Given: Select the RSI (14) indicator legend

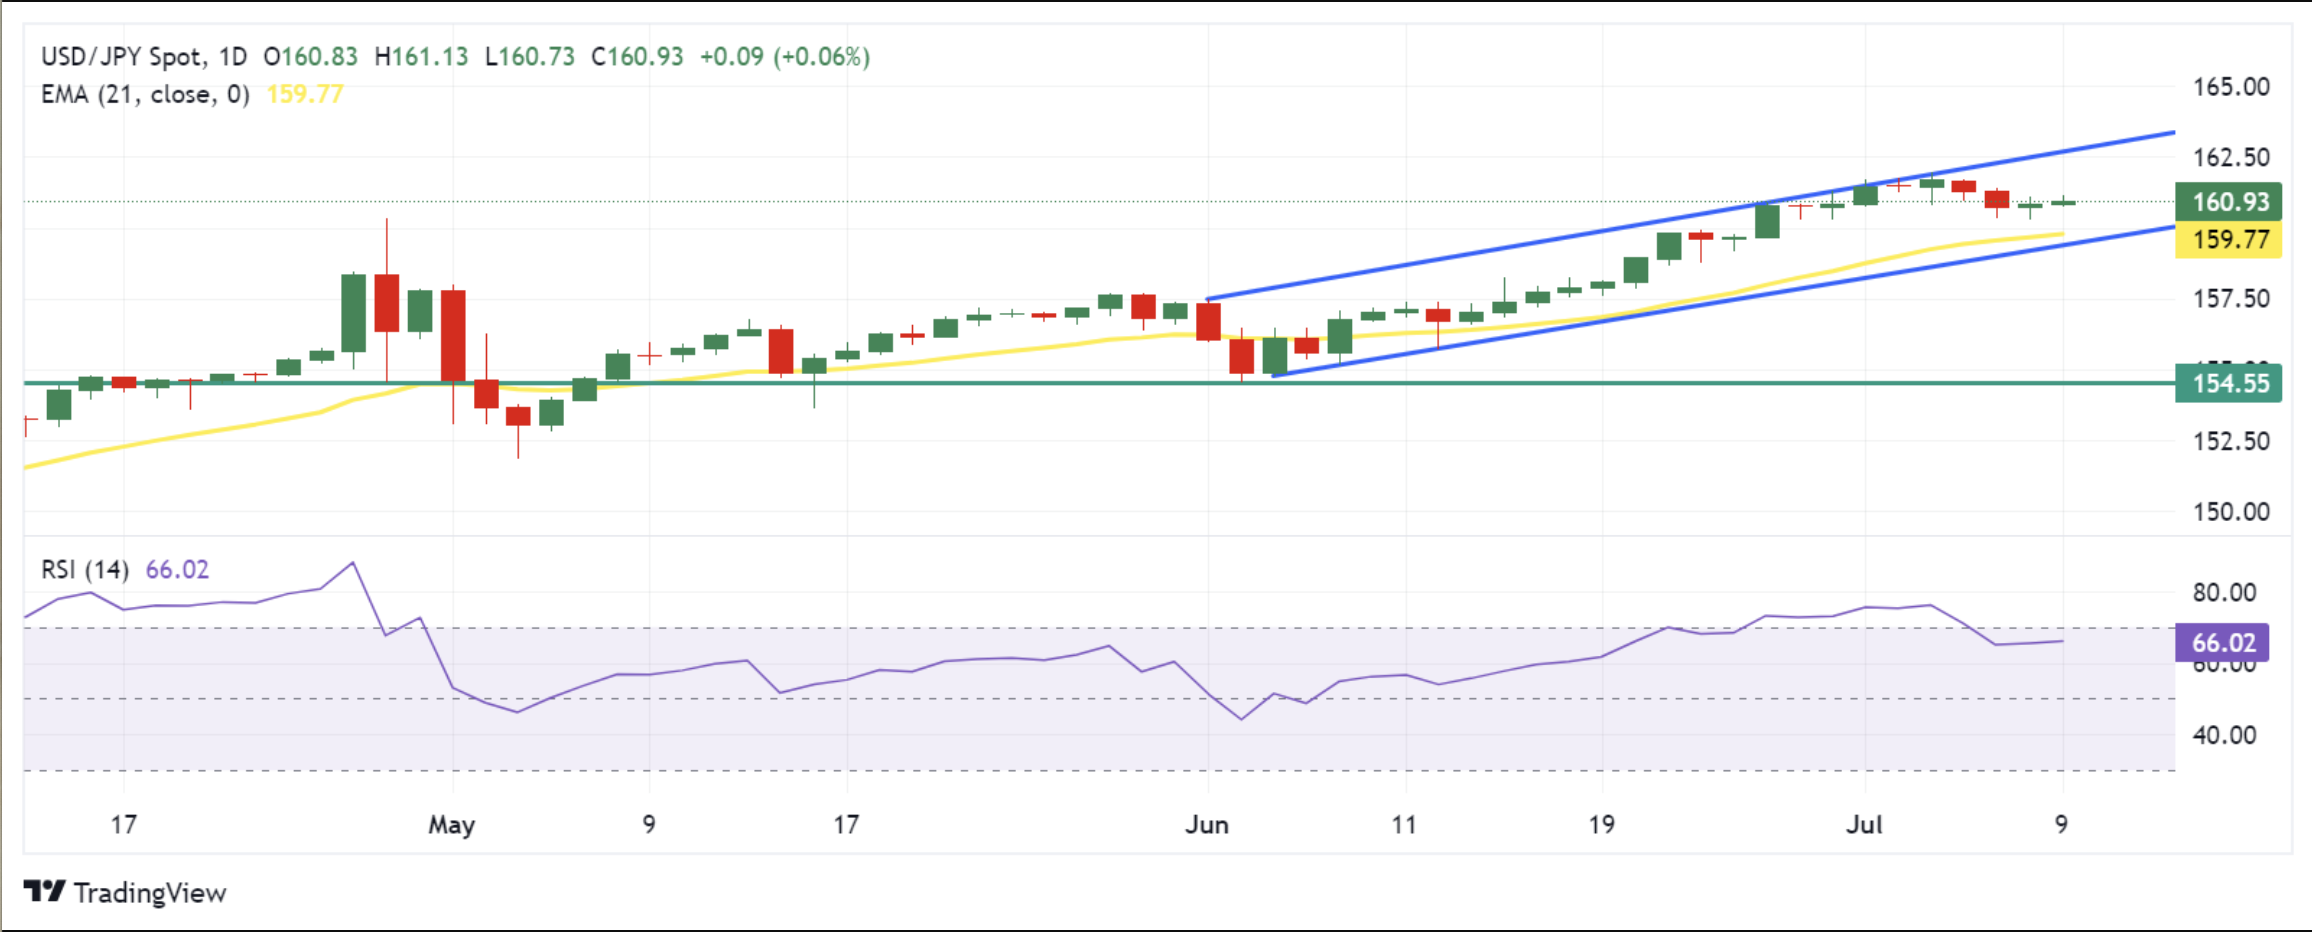Looking at the screenshot, I should (x=85, y=570).
